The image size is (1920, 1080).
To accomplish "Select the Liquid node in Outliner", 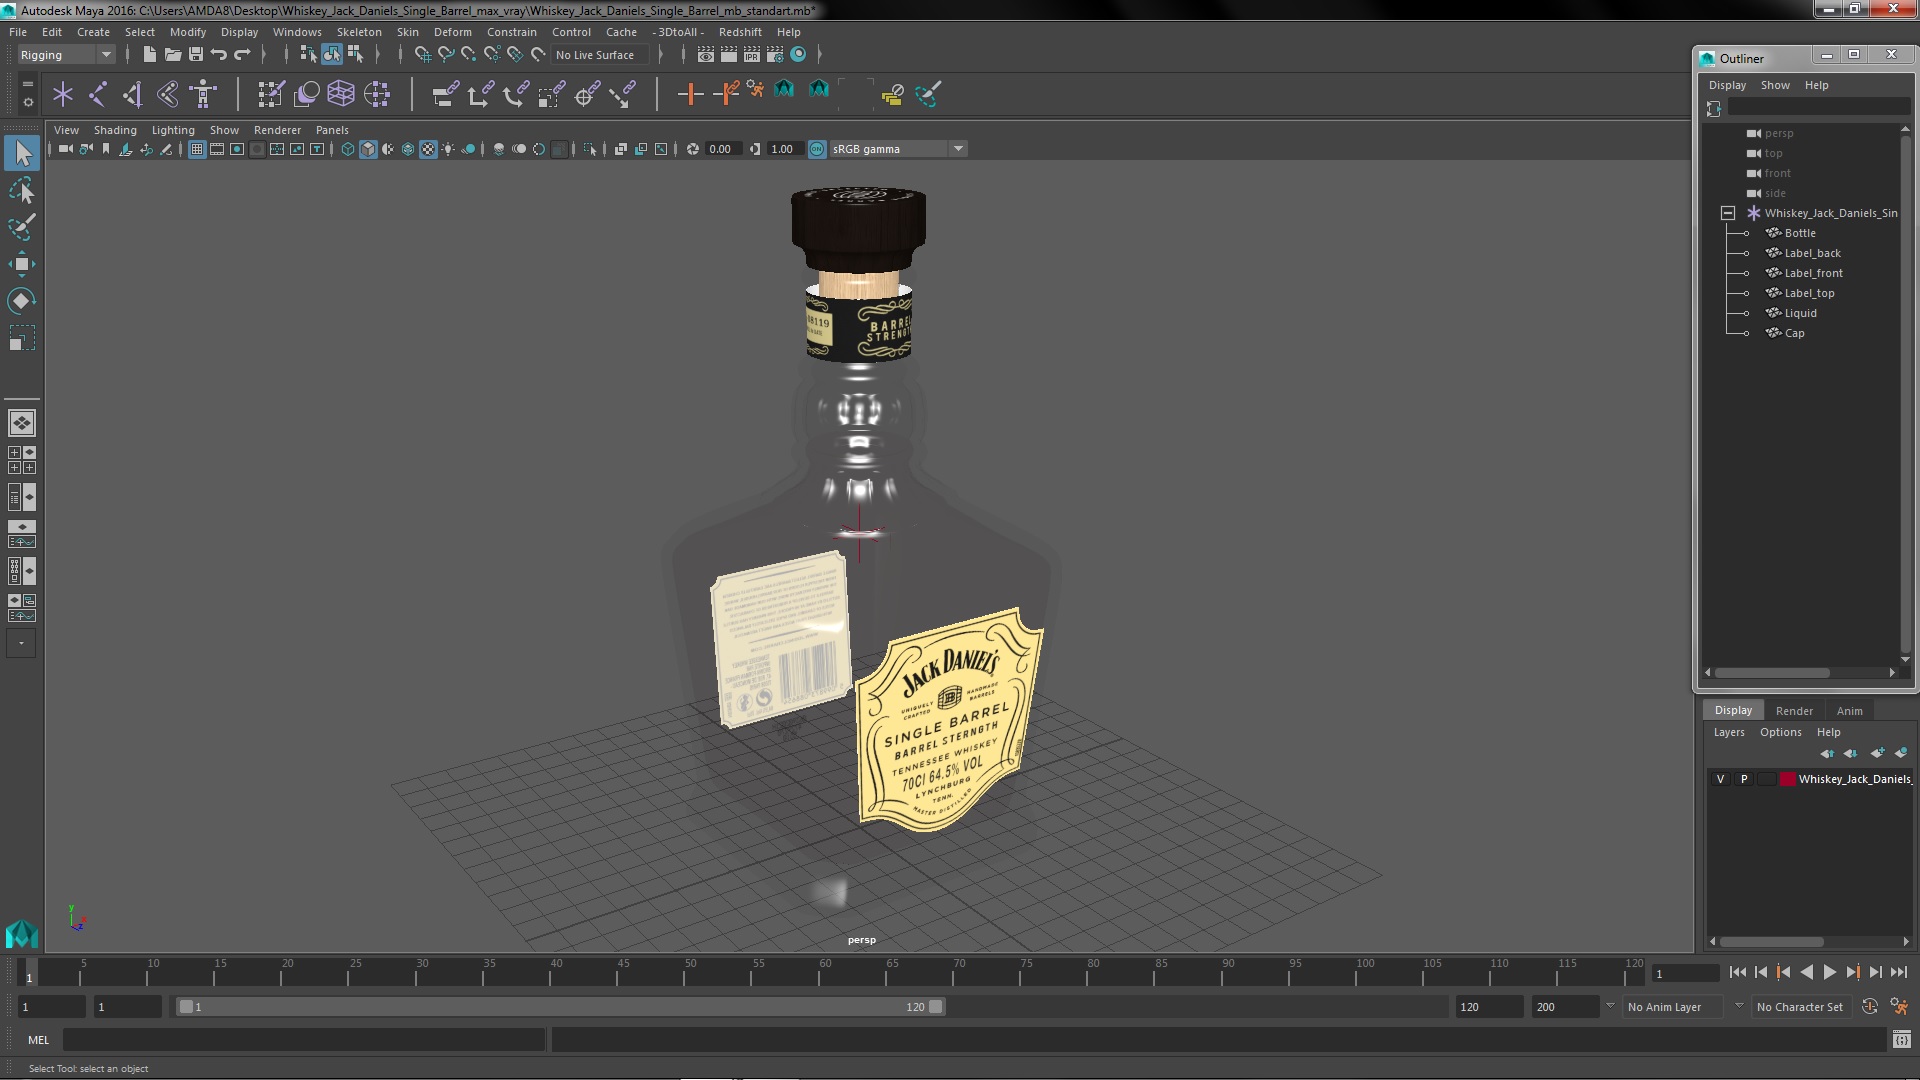I will point(1800,313).
